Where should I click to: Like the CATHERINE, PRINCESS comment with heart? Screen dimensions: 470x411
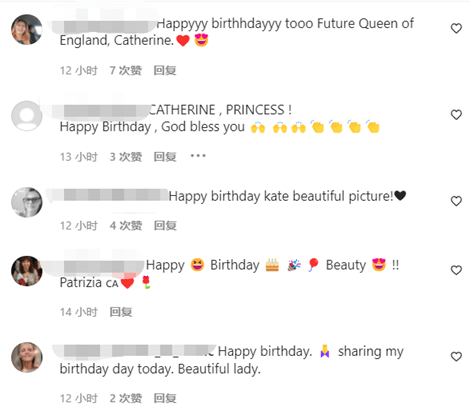coord(456,115)
